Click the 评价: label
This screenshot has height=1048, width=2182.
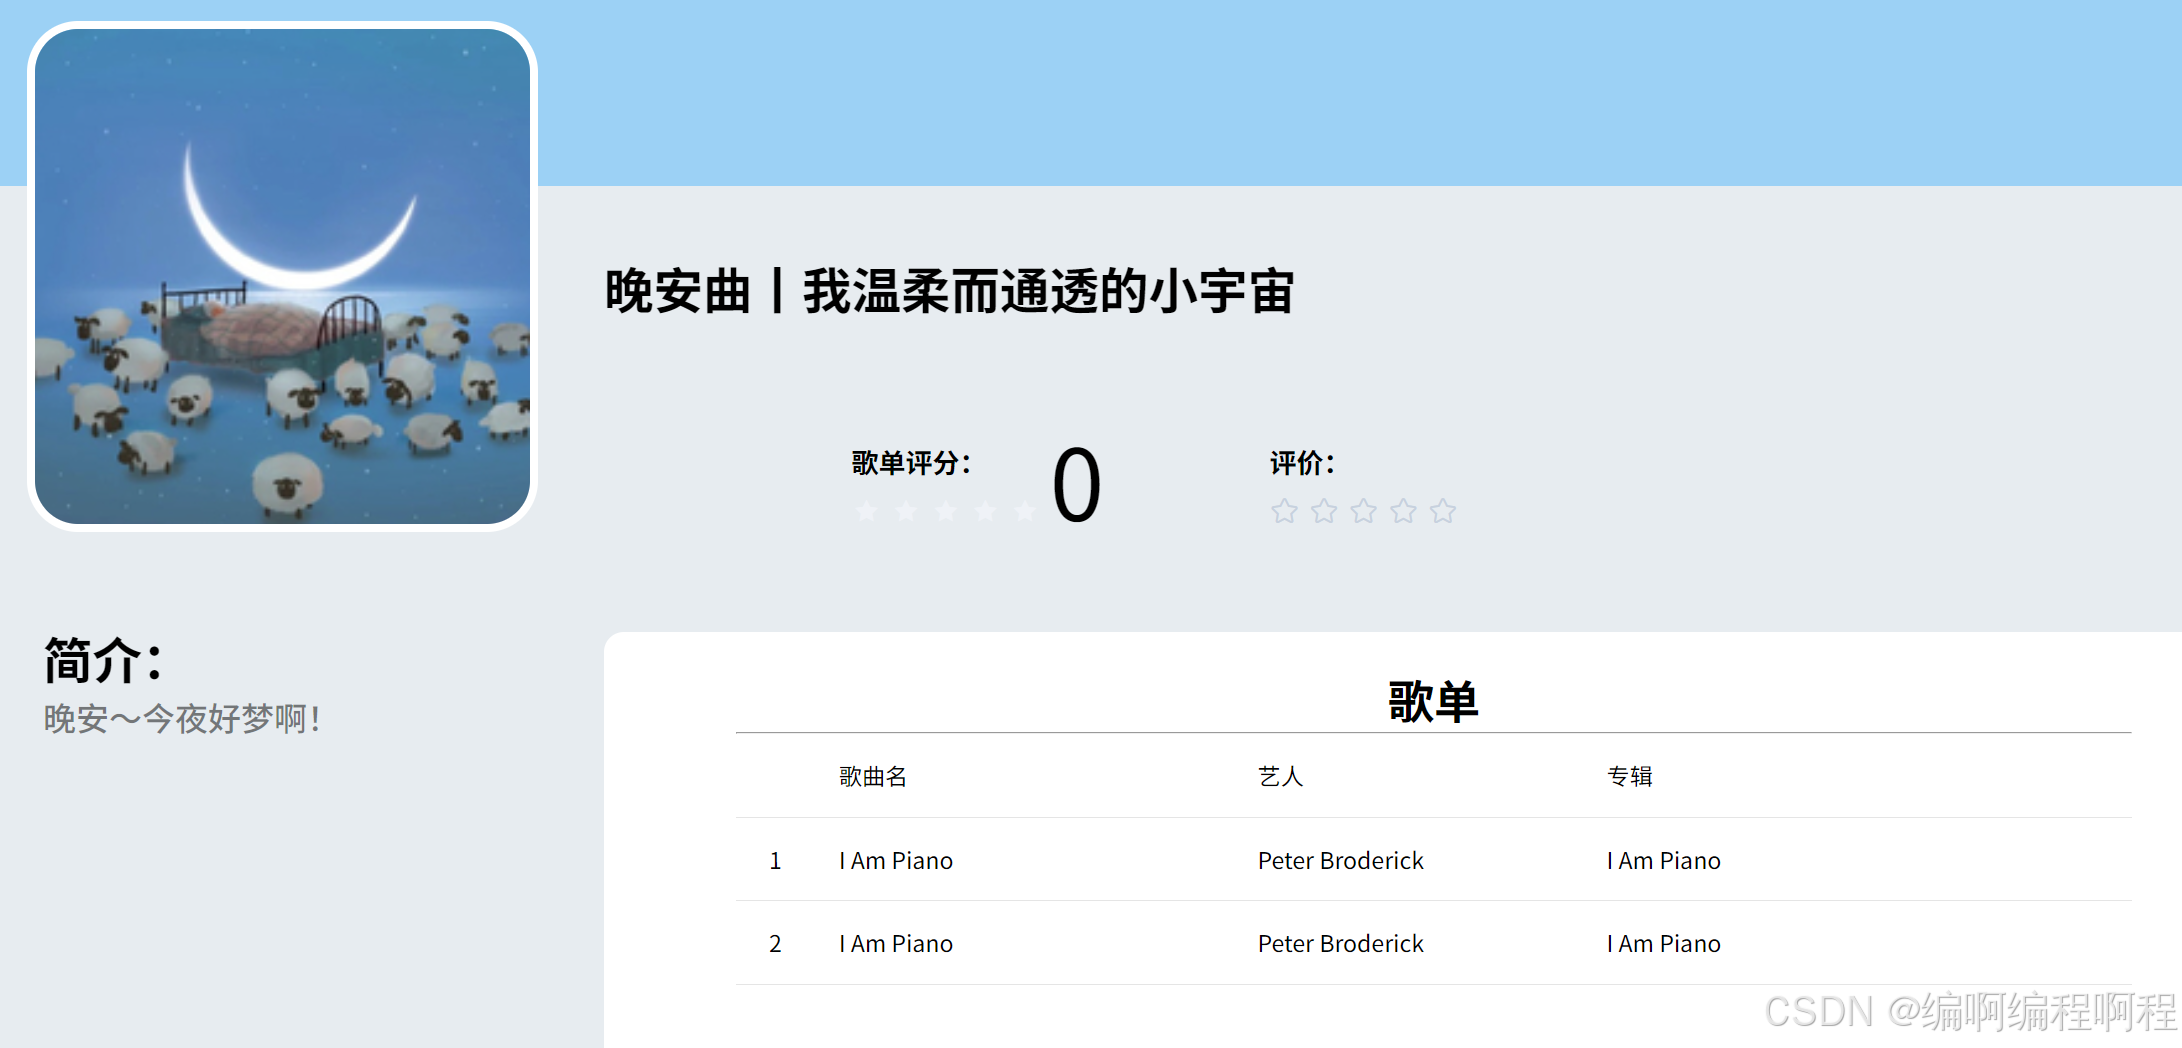1302,463
